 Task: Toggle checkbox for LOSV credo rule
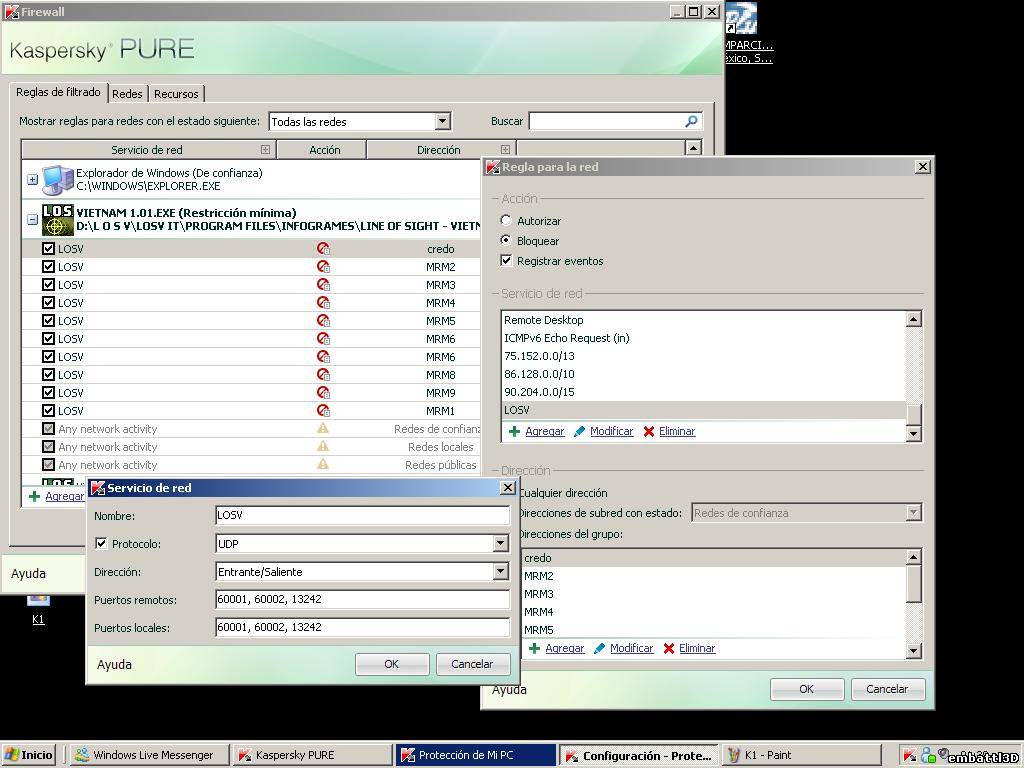point(48,248)
